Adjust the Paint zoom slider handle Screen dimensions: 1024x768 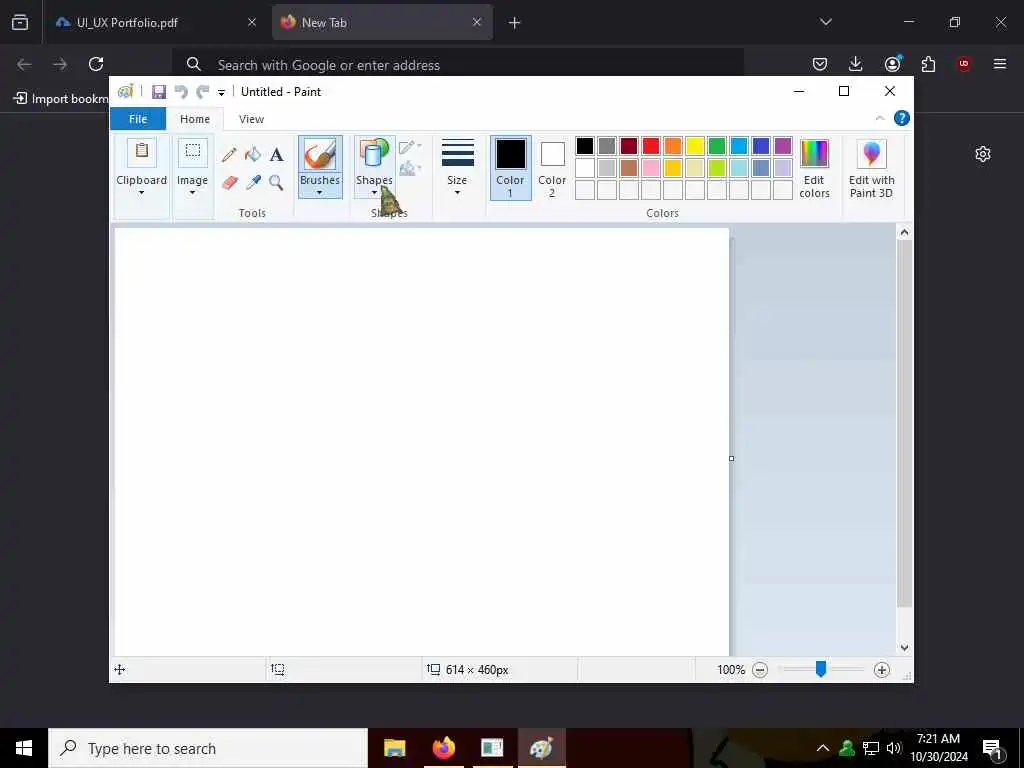(821, 669)
